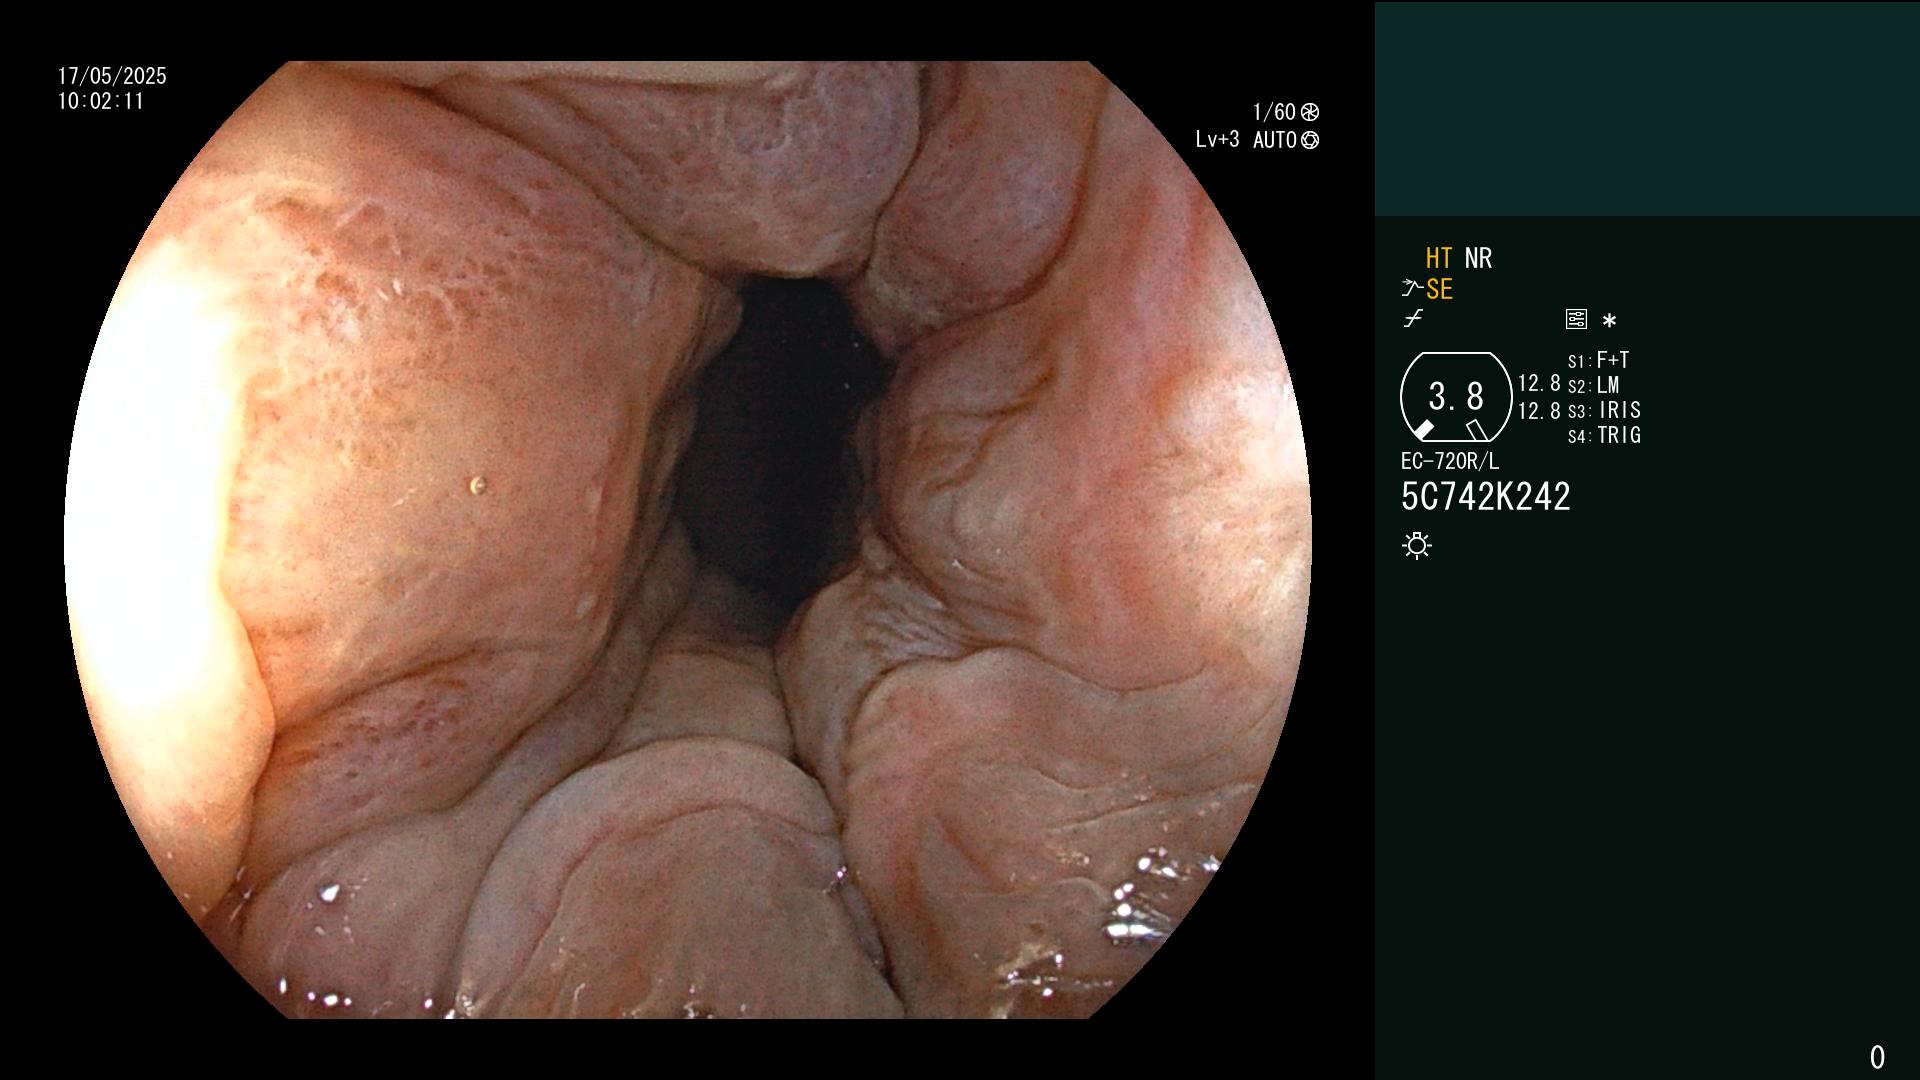Click the light source lamp icon
1920x1080 pixels.
pyautogui.click(x=1417, y=545)
